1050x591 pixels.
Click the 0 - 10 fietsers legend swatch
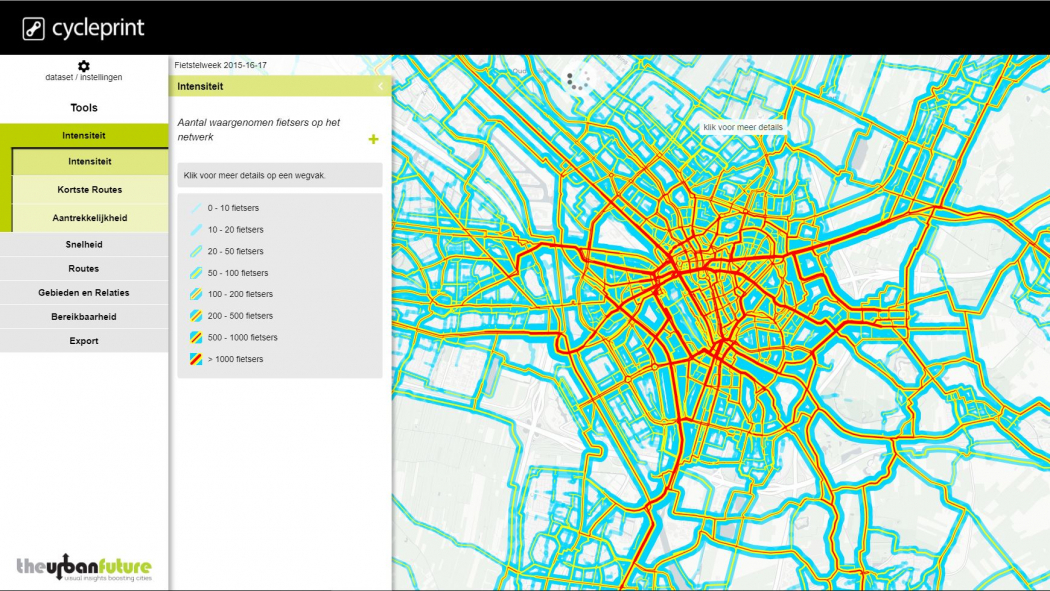pos(196,208)
